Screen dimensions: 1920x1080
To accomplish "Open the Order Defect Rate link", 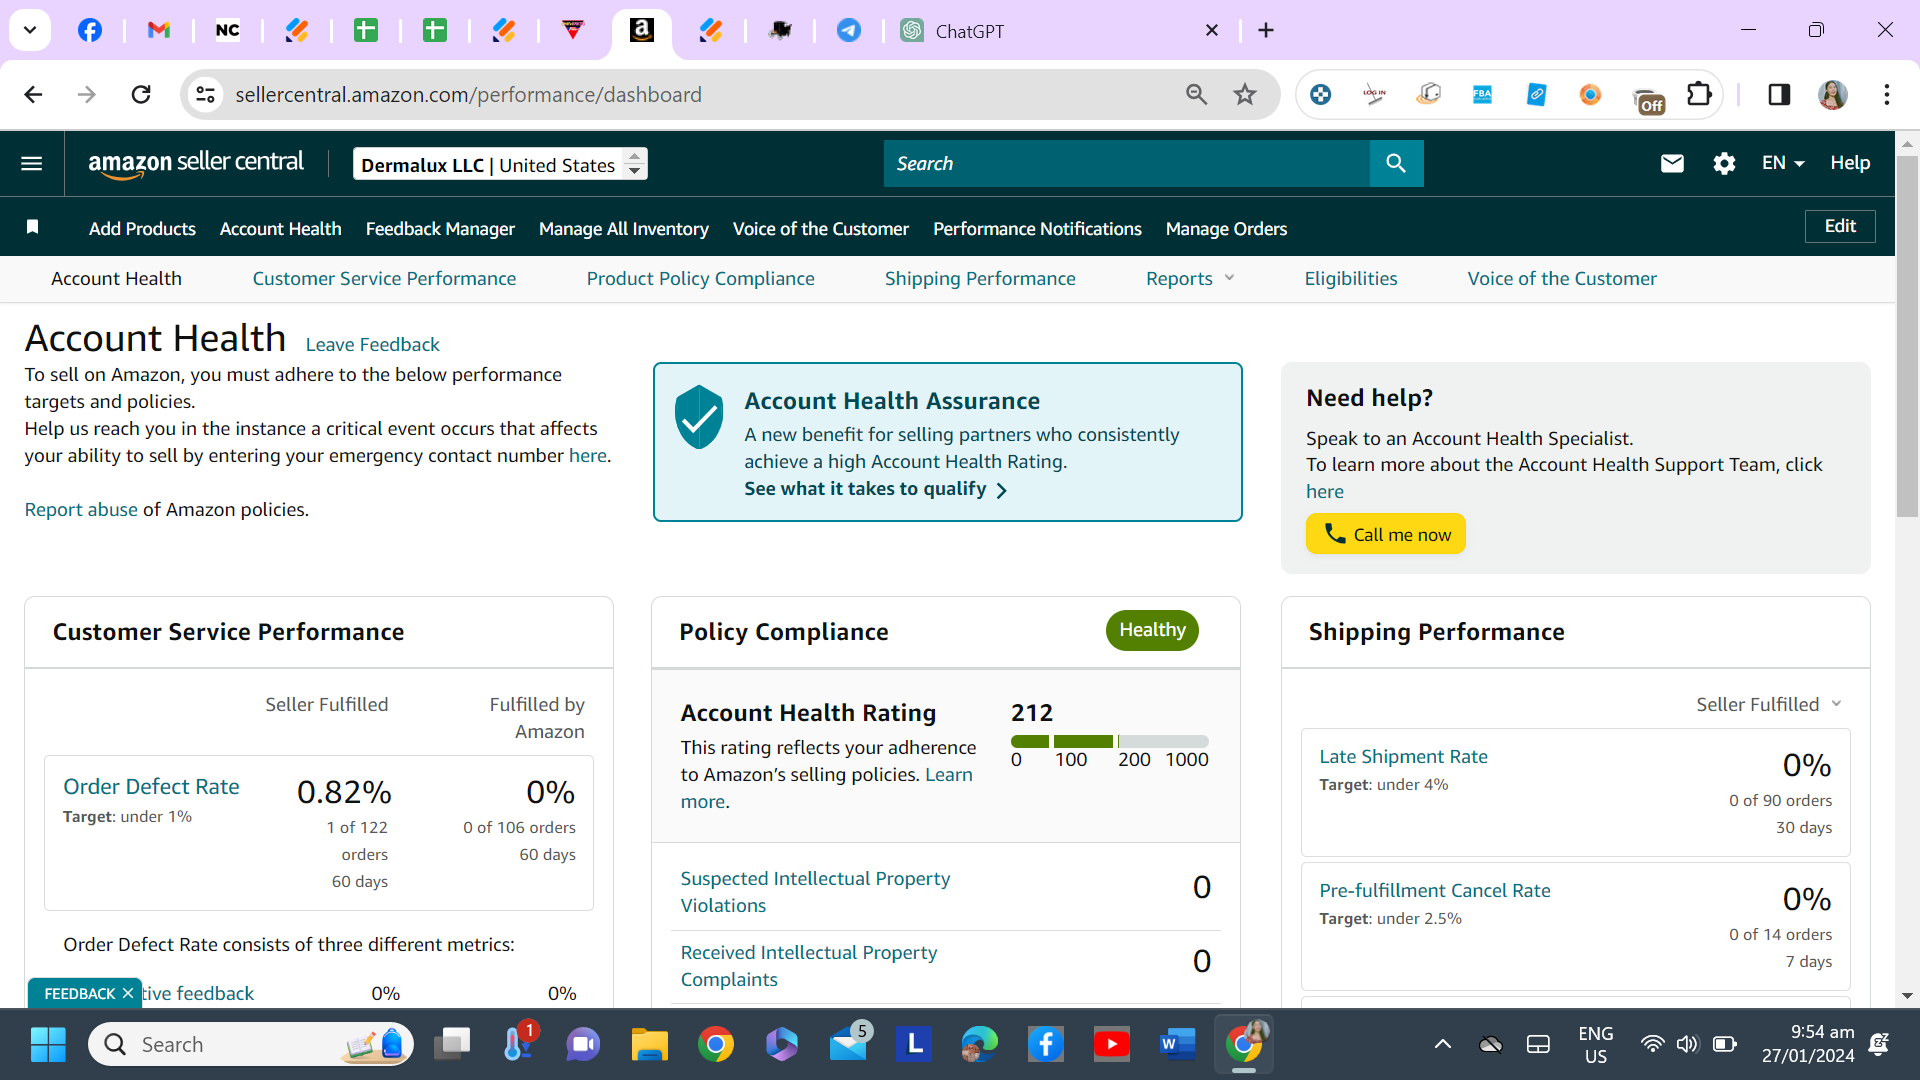I will [151, 786].
